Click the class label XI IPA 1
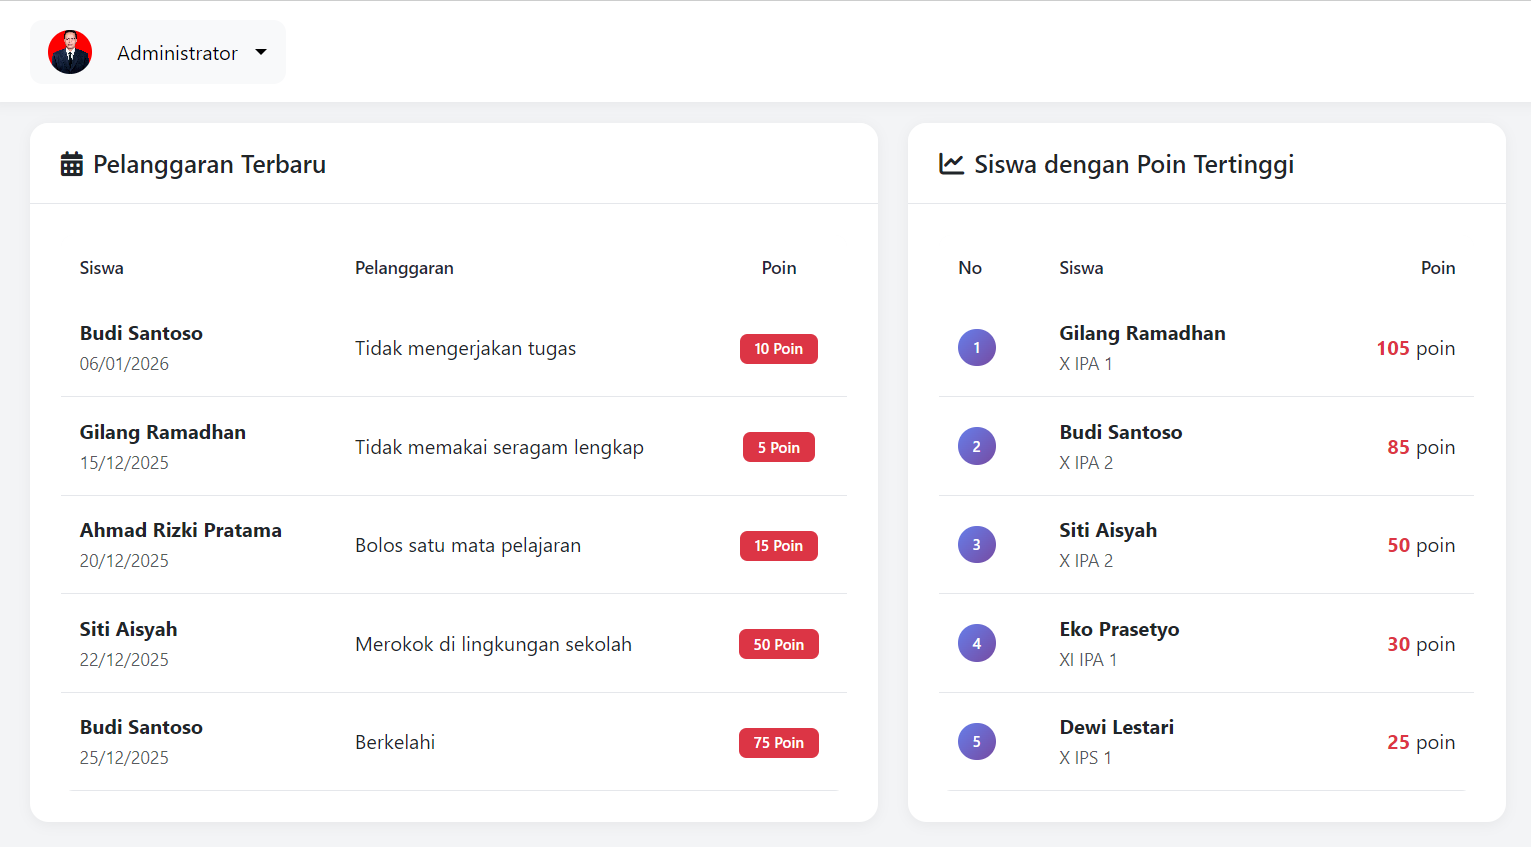 [1088, 660]
